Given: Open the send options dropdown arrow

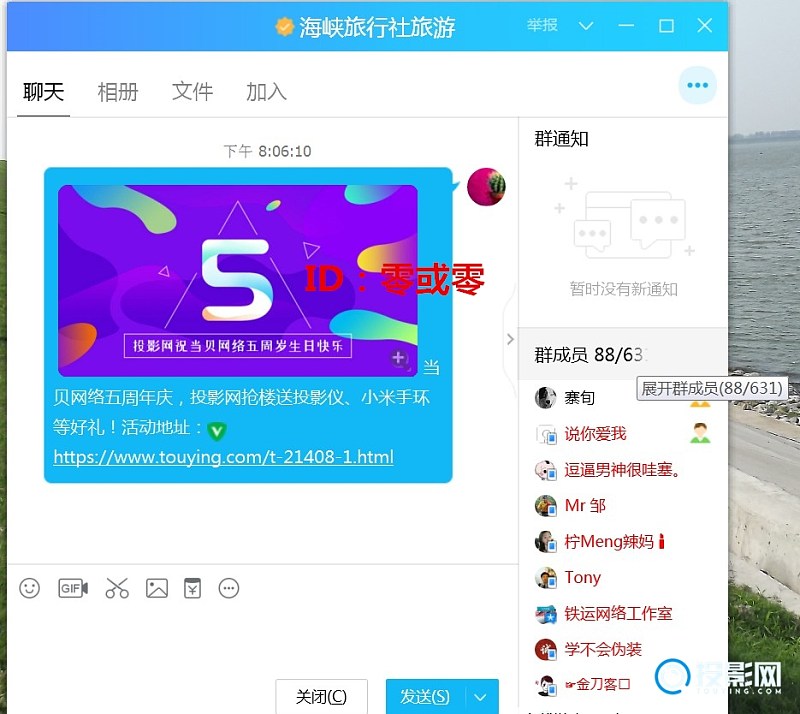Looking at the screenshot, I should (480, 697).
